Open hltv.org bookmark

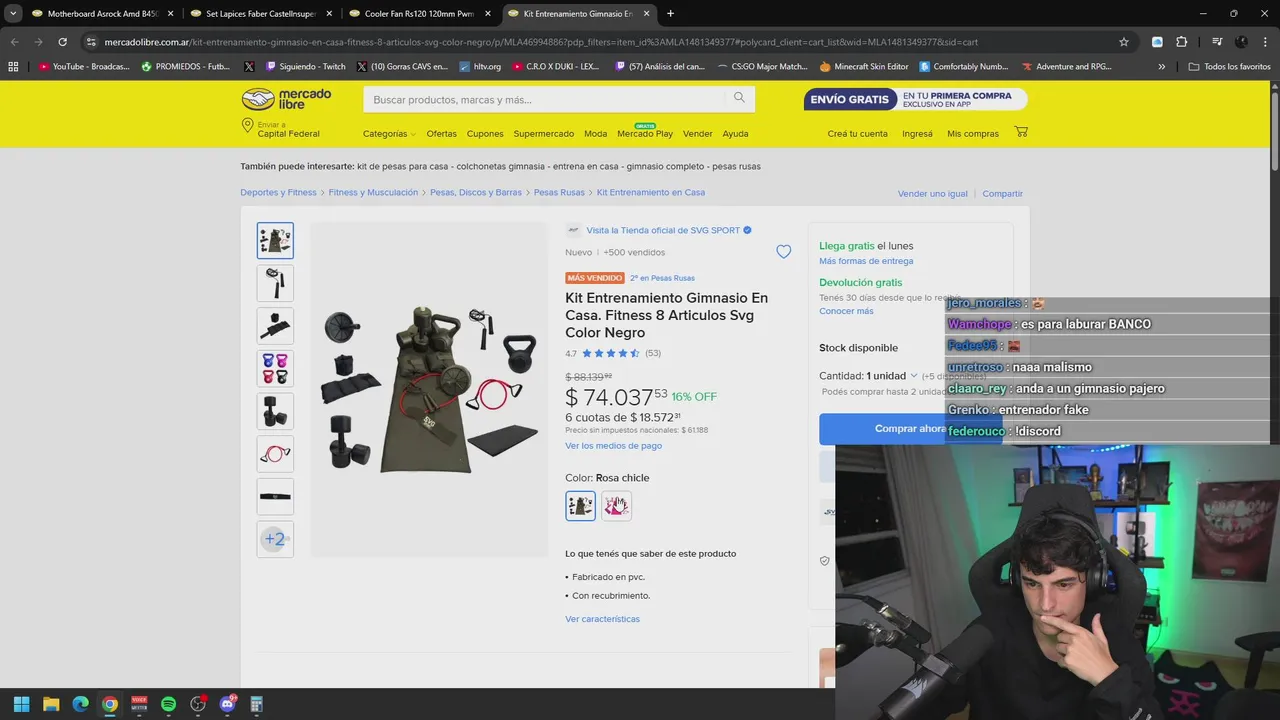click(x=480, y=67)
